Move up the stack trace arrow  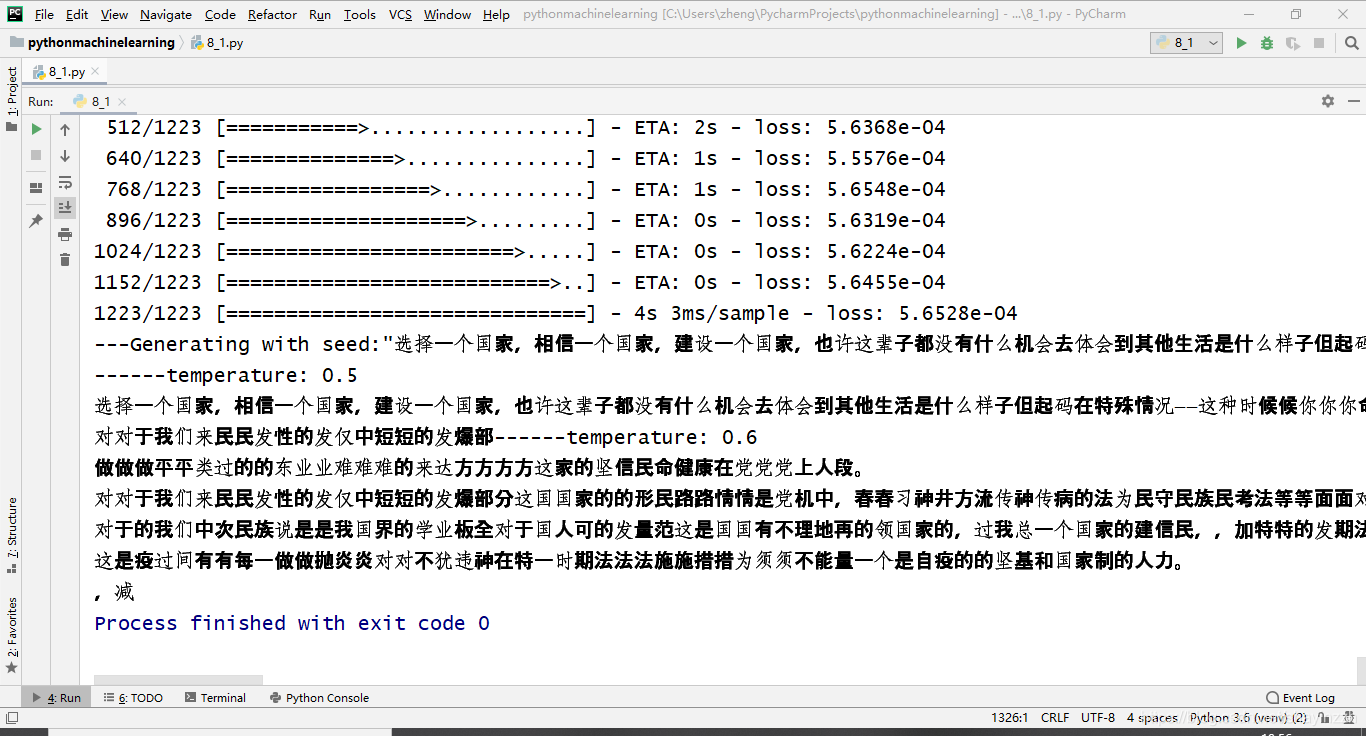pos(65,130)
